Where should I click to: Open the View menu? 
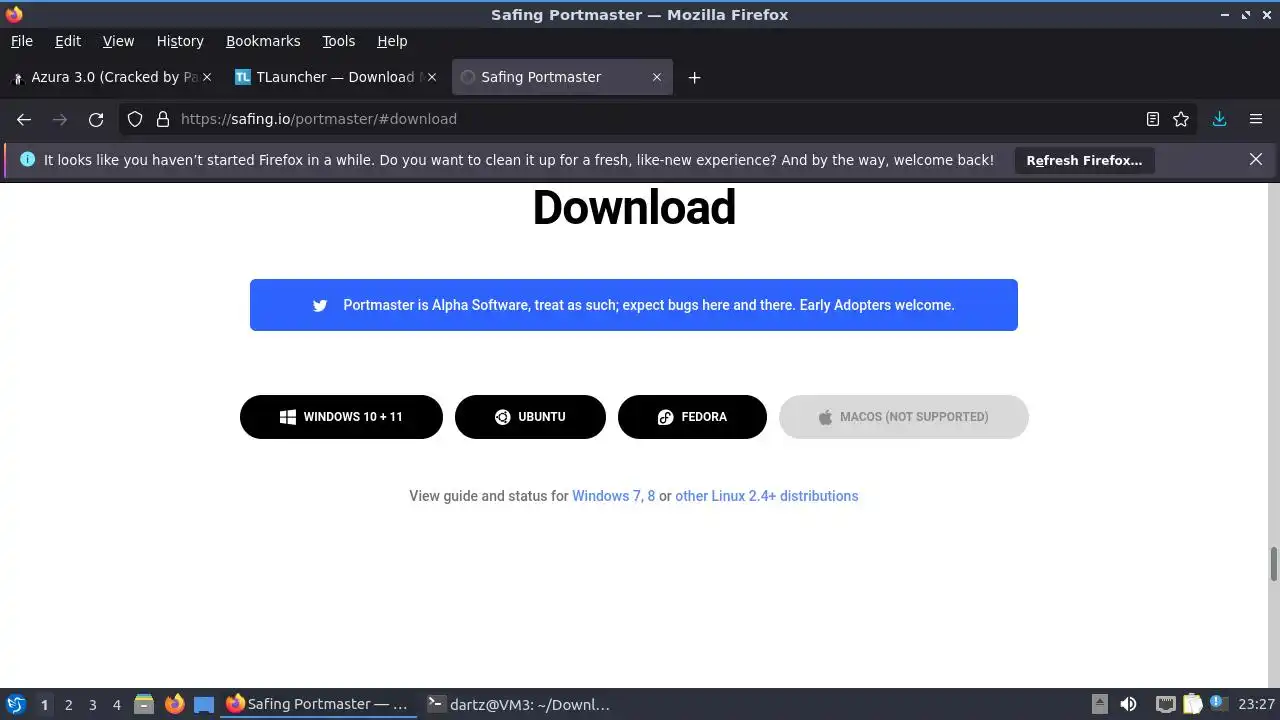point(118,41)
